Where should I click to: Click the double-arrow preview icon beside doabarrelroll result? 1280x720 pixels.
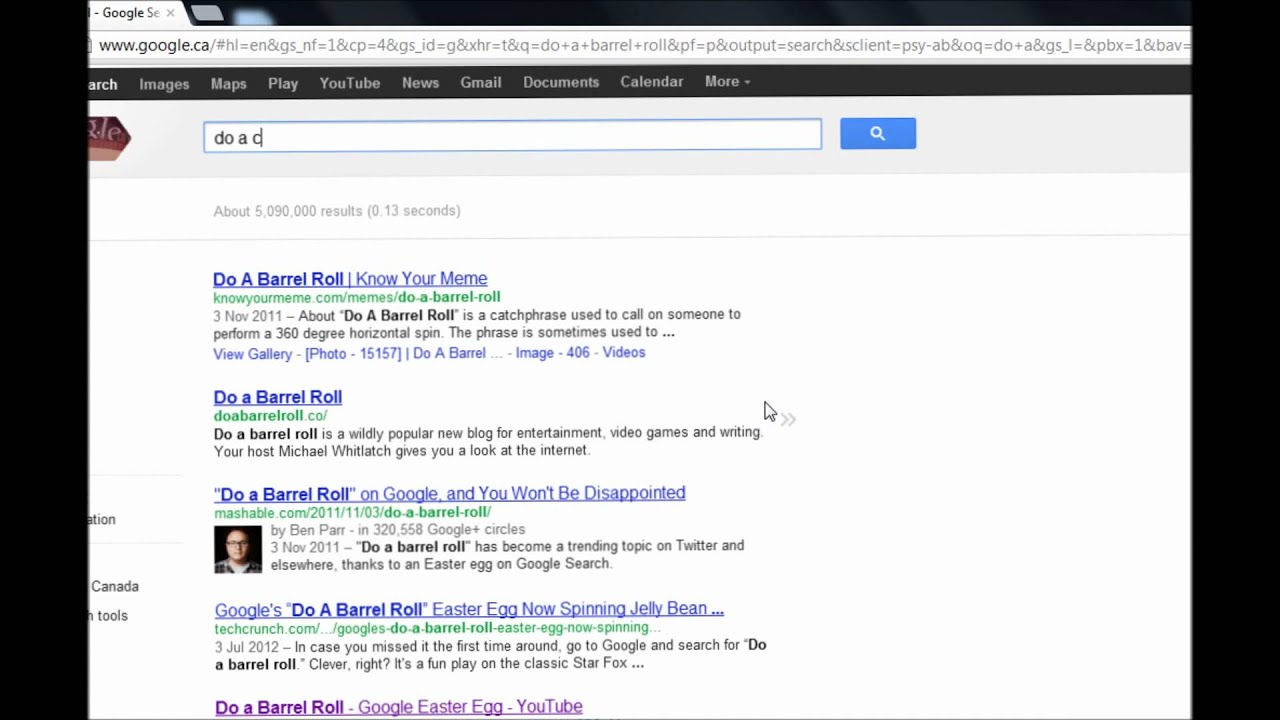click(788, 420)
